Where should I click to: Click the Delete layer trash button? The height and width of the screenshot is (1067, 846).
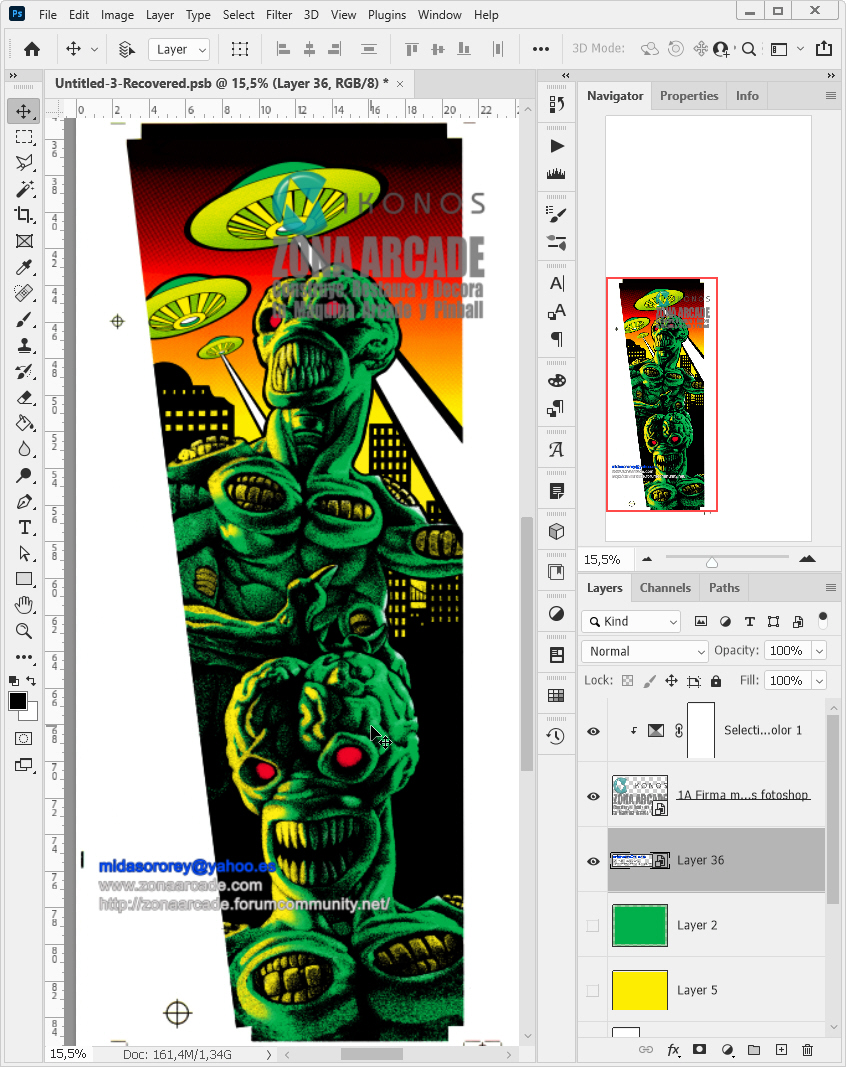point(807,1050)
